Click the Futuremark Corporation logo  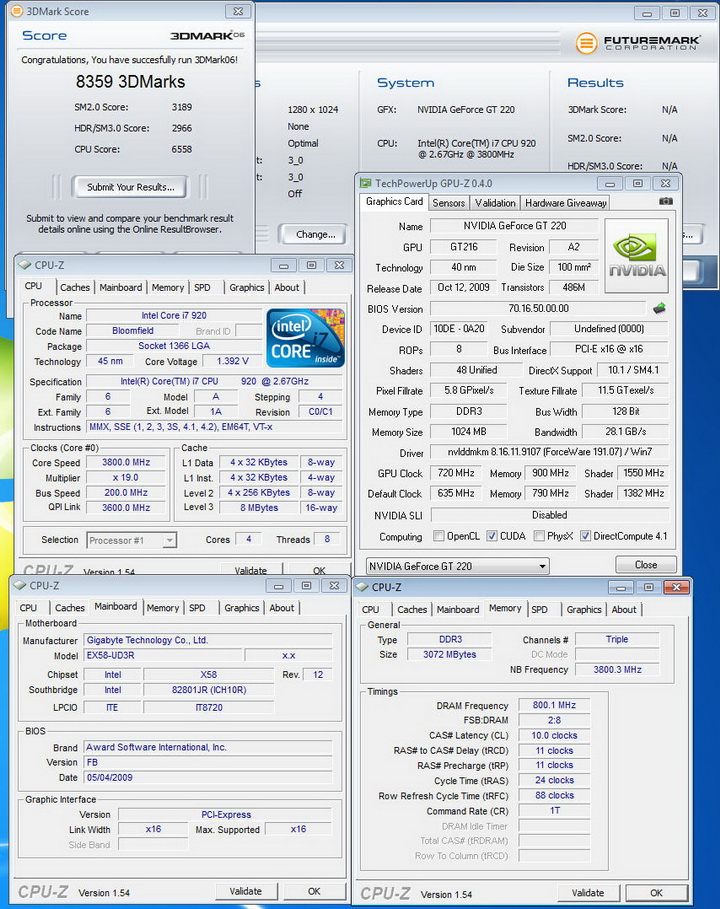638,43
